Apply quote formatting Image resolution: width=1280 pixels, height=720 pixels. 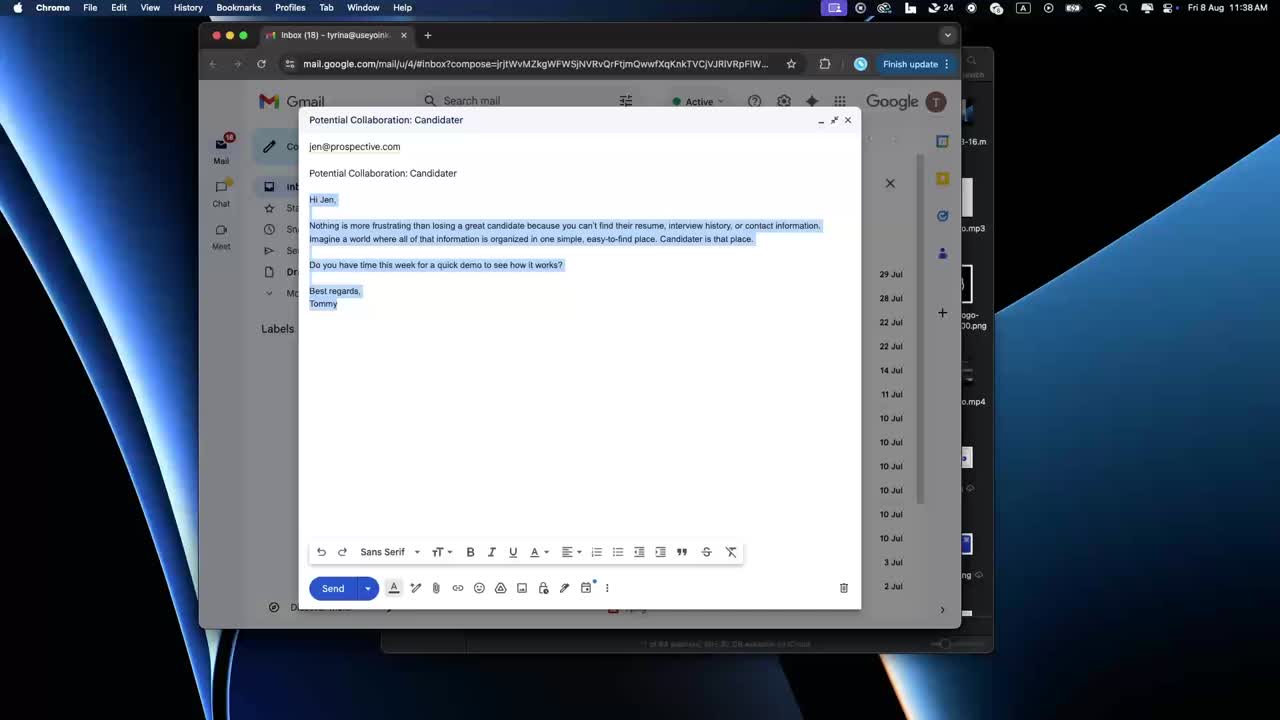click(682, 552)
